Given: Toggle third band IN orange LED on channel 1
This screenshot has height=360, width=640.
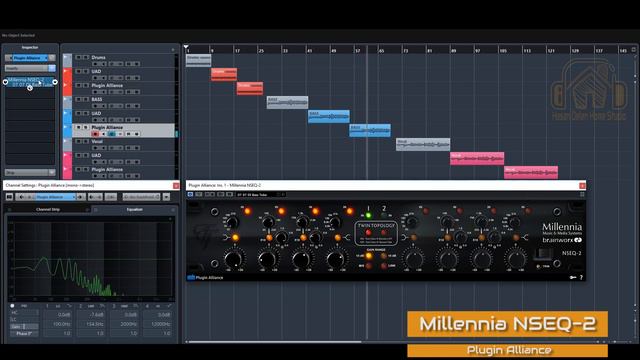Looking at the screenshot, I should tap(315, 211).
